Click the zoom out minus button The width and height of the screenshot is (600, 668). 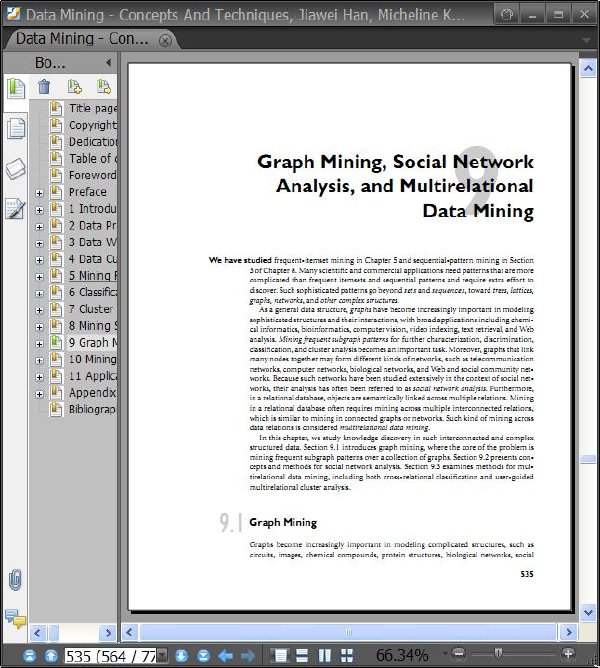(x=459, y=653)
